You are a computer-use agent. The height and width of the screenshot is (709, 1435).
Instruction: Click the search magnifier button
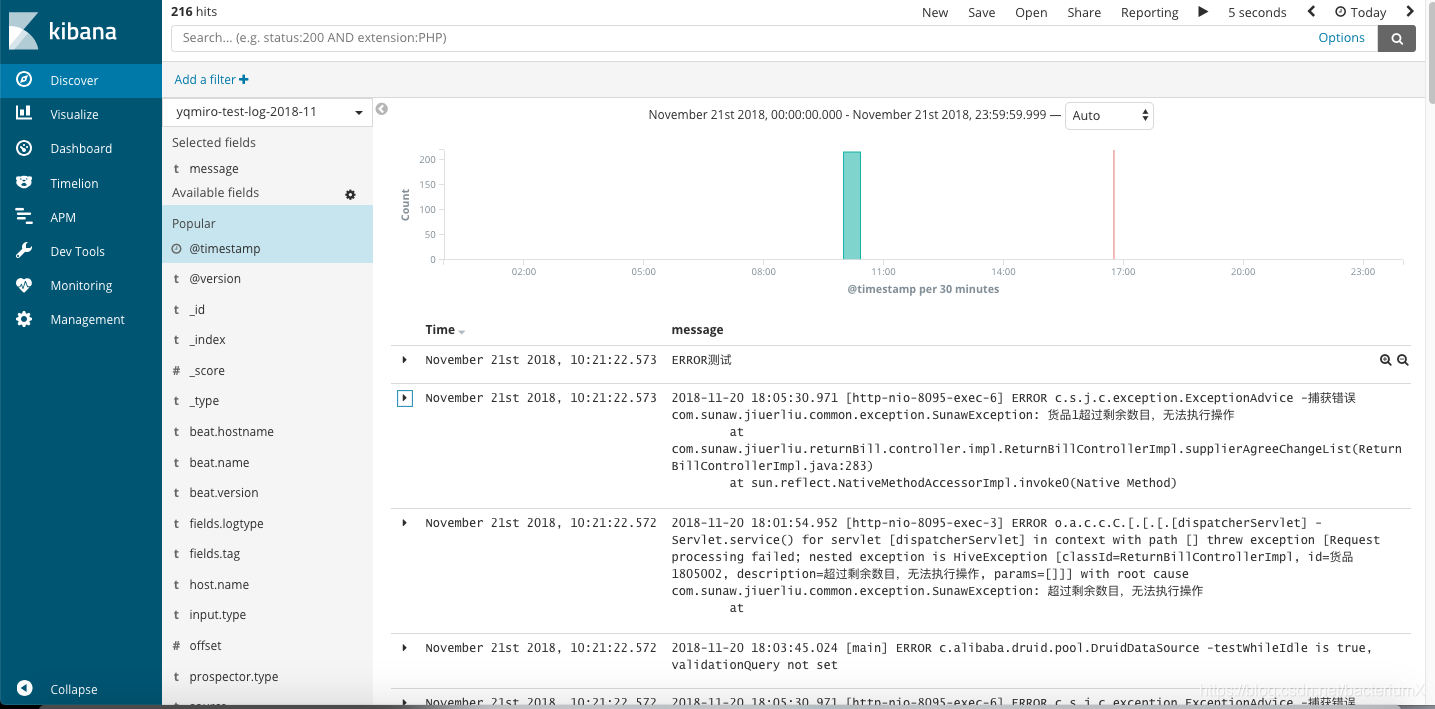pos(1397,38)
